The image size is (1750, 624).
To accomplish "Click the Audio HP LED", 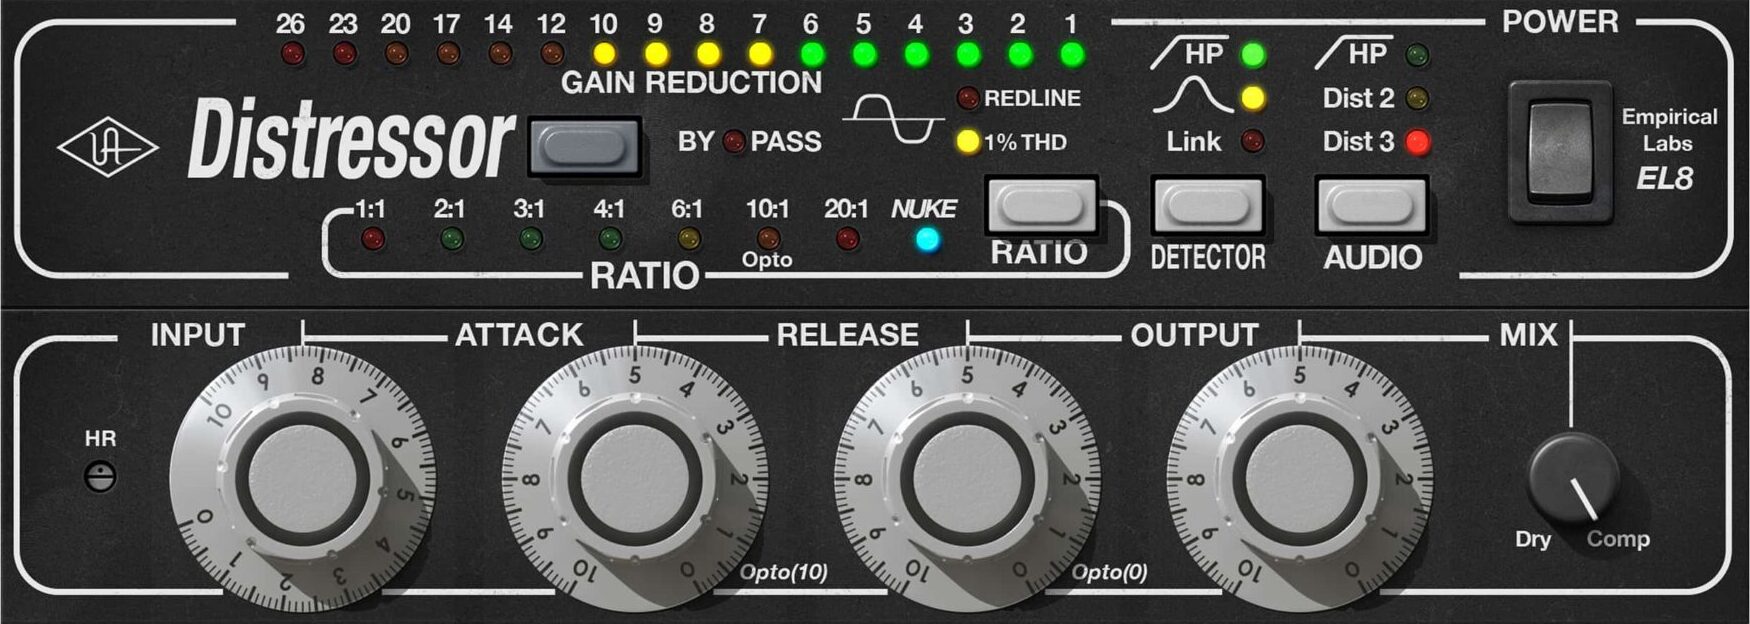I will click(1417, 55).
